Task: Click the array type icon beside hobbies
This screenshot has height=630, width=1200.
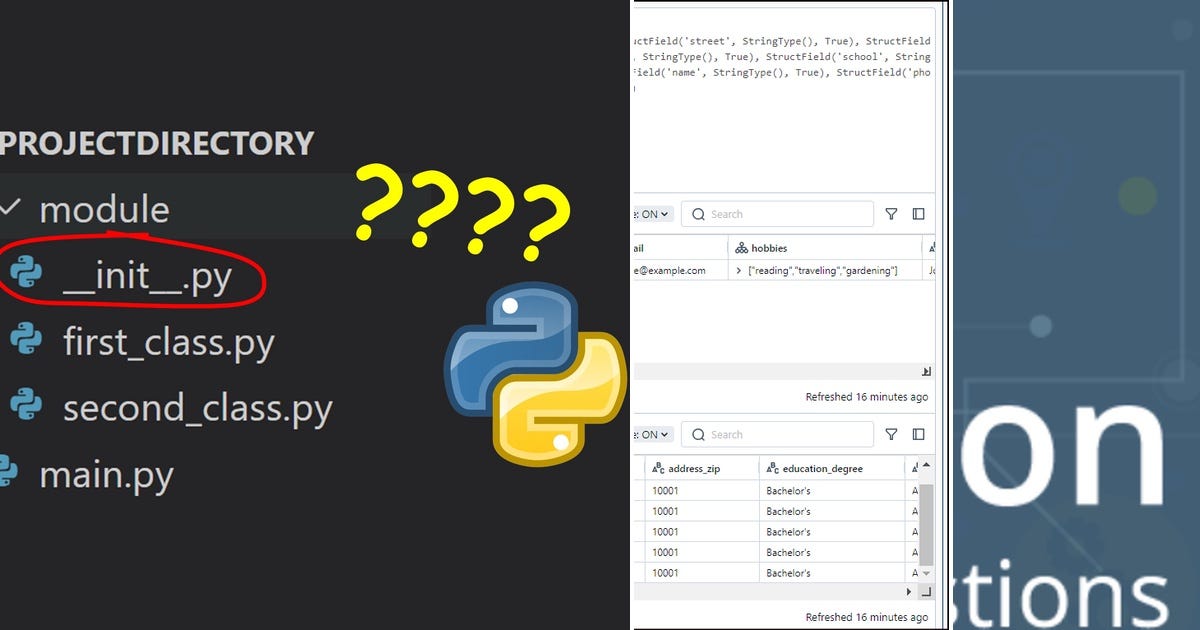Action: (x=741, y=248)
